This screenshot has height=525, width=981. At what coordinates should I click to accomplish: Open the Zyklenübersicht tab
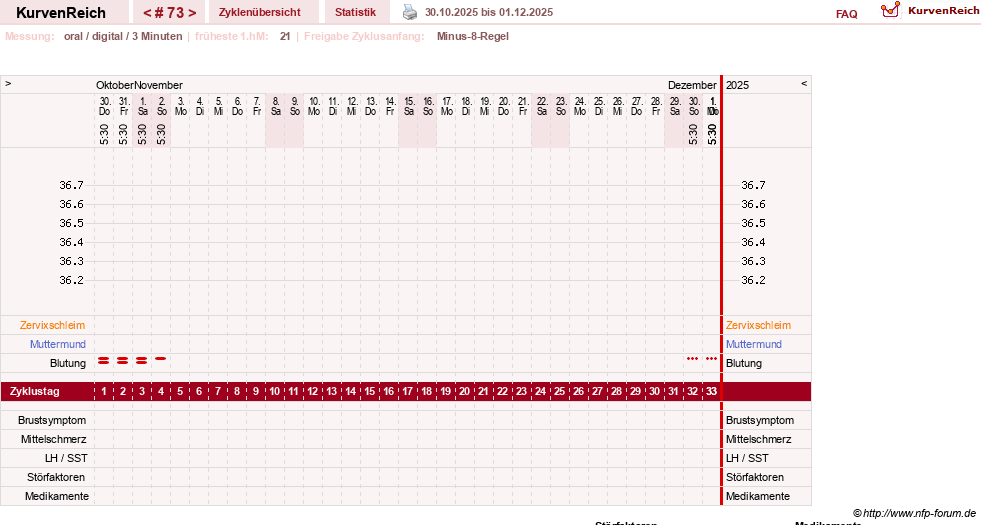(260, 13)
